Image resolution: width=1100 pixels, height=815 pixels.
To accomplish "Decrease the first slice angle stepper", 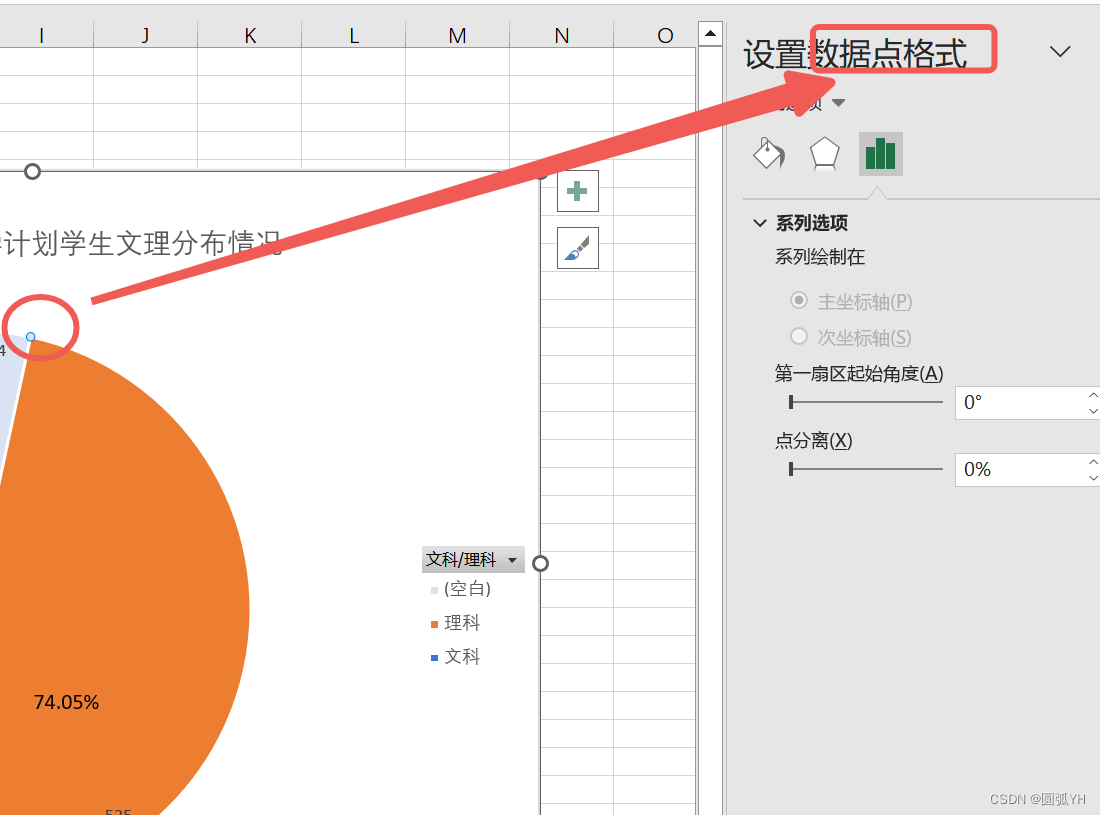I will tap(1093, 411).
